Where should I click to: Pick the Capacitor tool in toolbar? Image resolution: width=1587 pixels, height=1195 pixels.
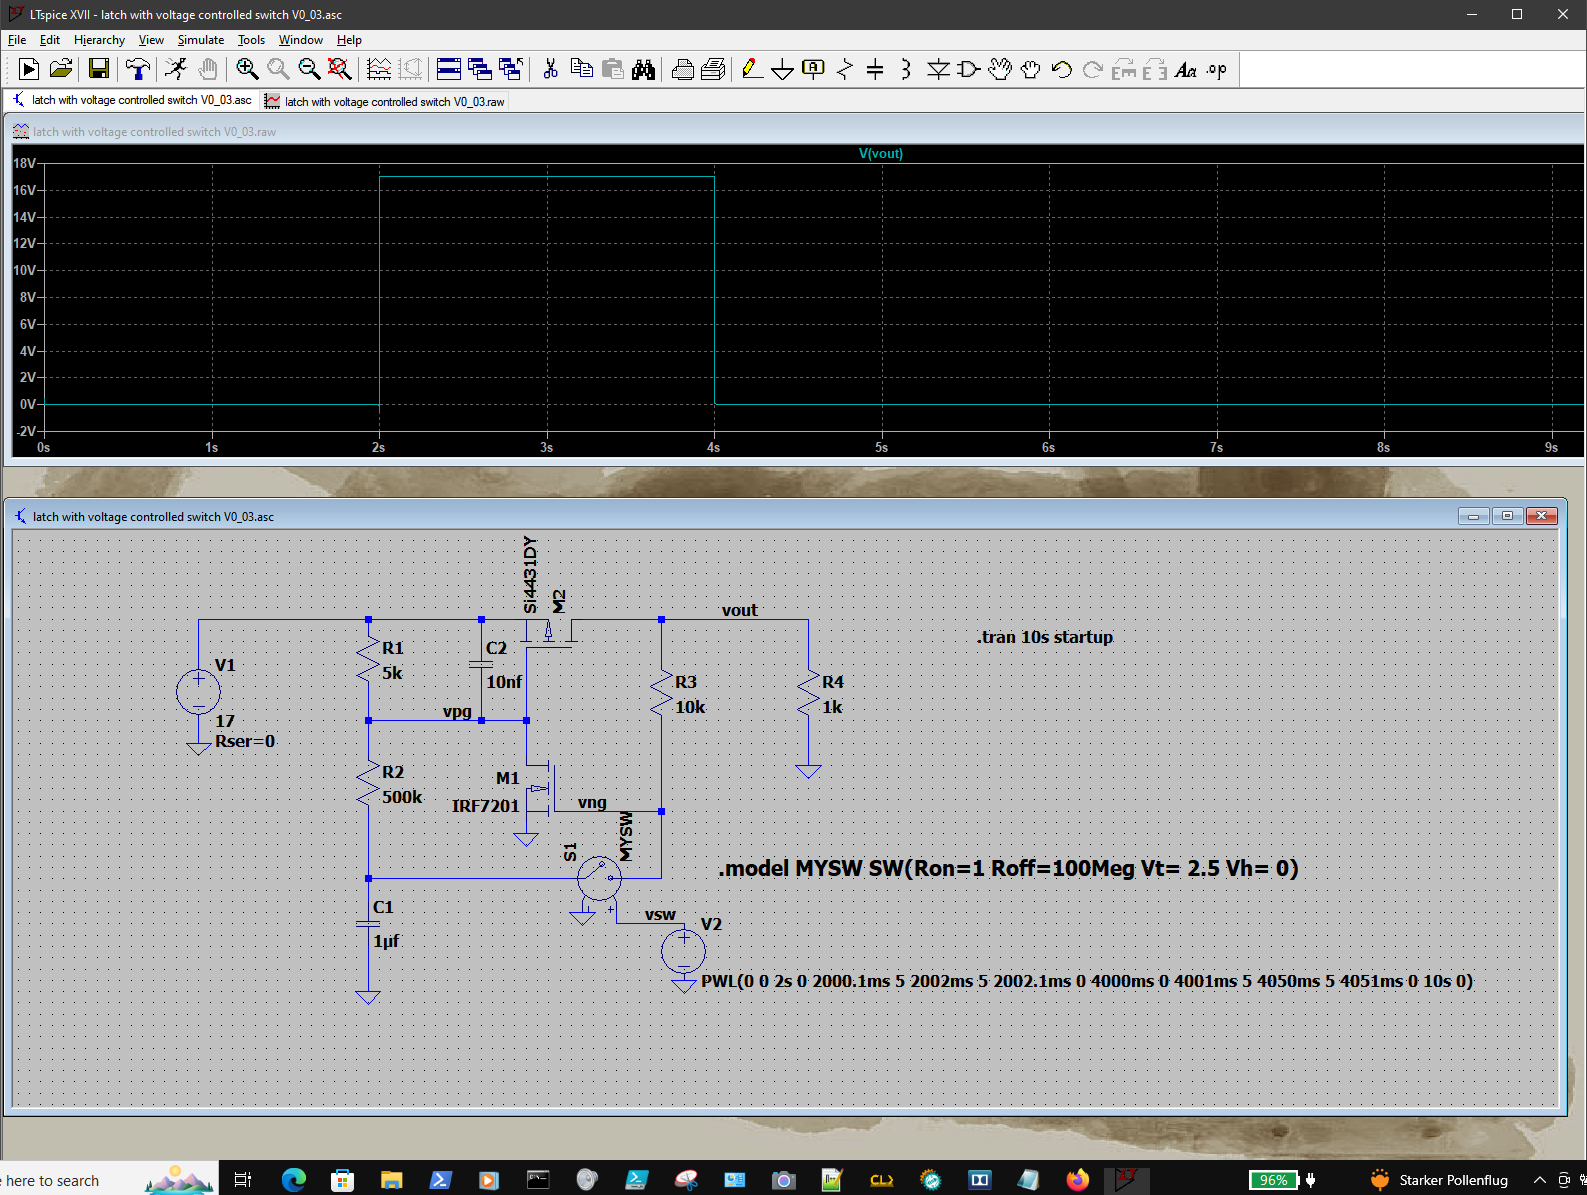coord(875,69)
